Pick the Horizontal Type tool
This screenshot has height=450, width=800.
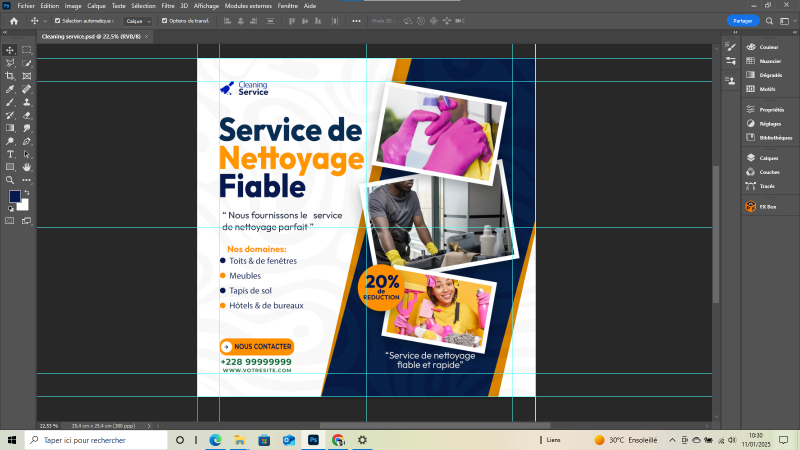tap(10, 154)
